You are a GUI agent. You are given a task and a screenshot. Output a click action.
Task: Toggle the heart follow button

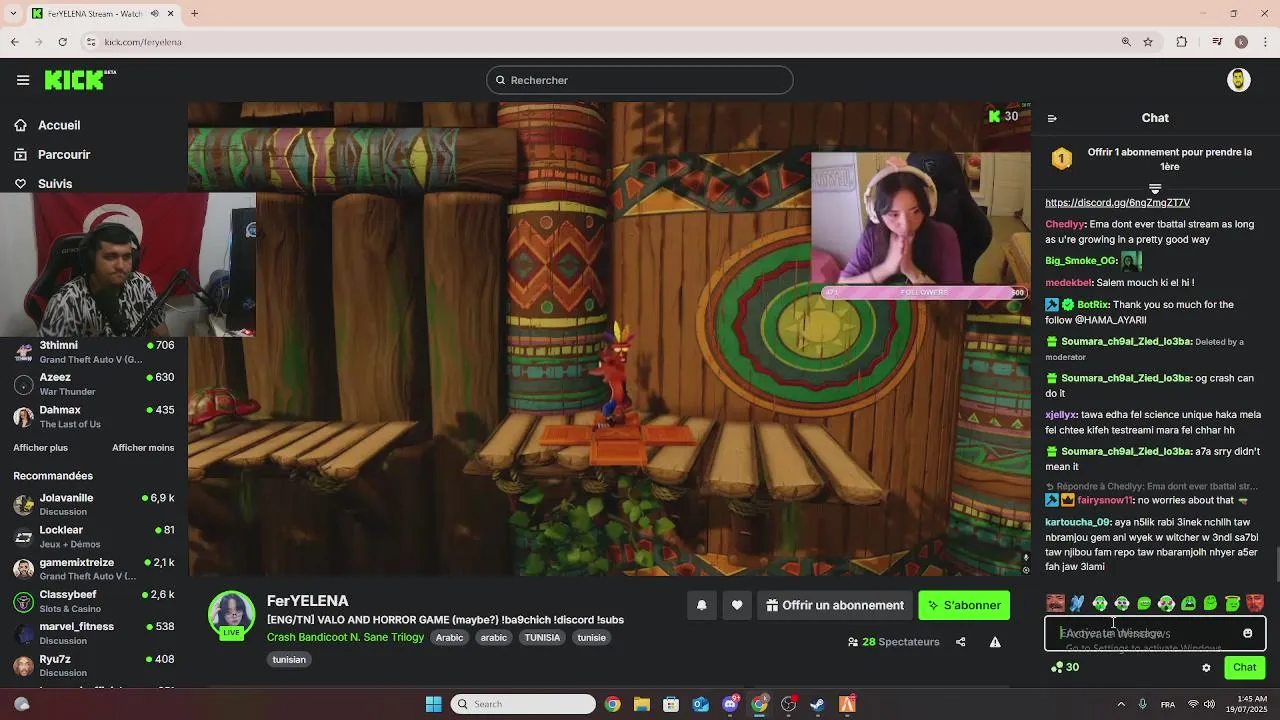click(x=737, y=605)
